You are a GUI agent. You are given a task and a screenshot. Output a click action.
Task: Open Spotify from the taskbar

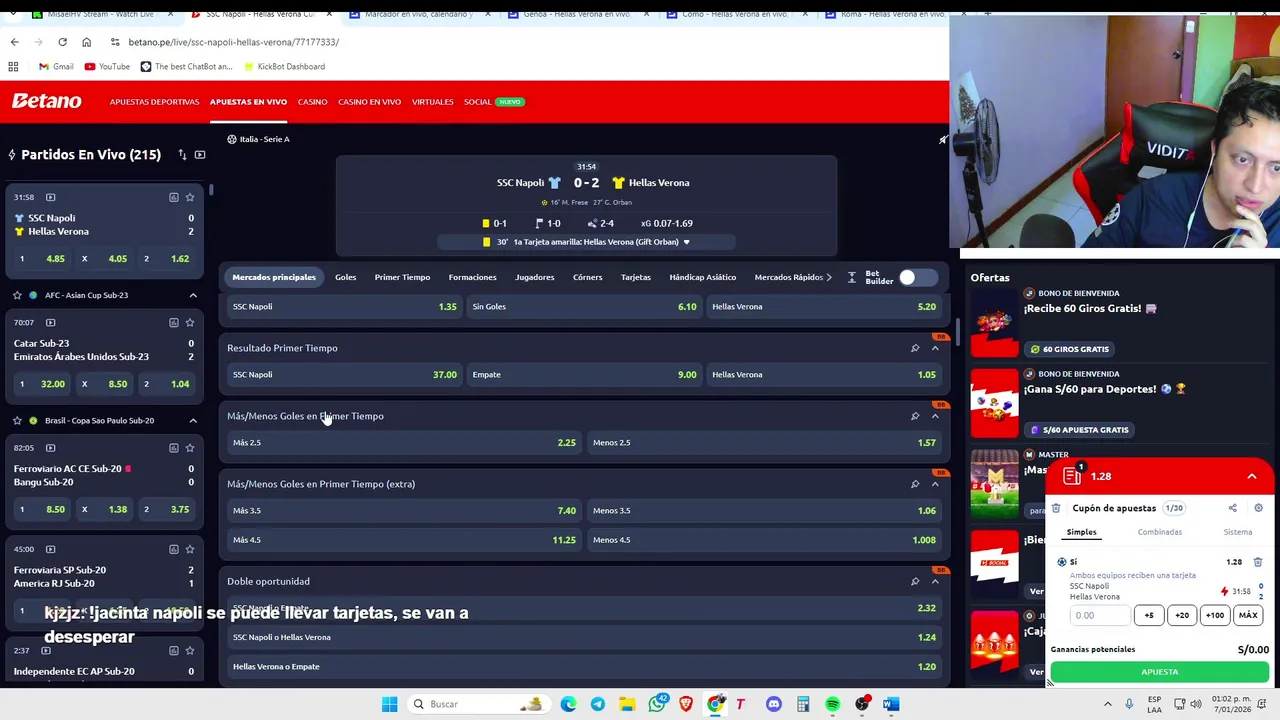[x=832, y=704]
